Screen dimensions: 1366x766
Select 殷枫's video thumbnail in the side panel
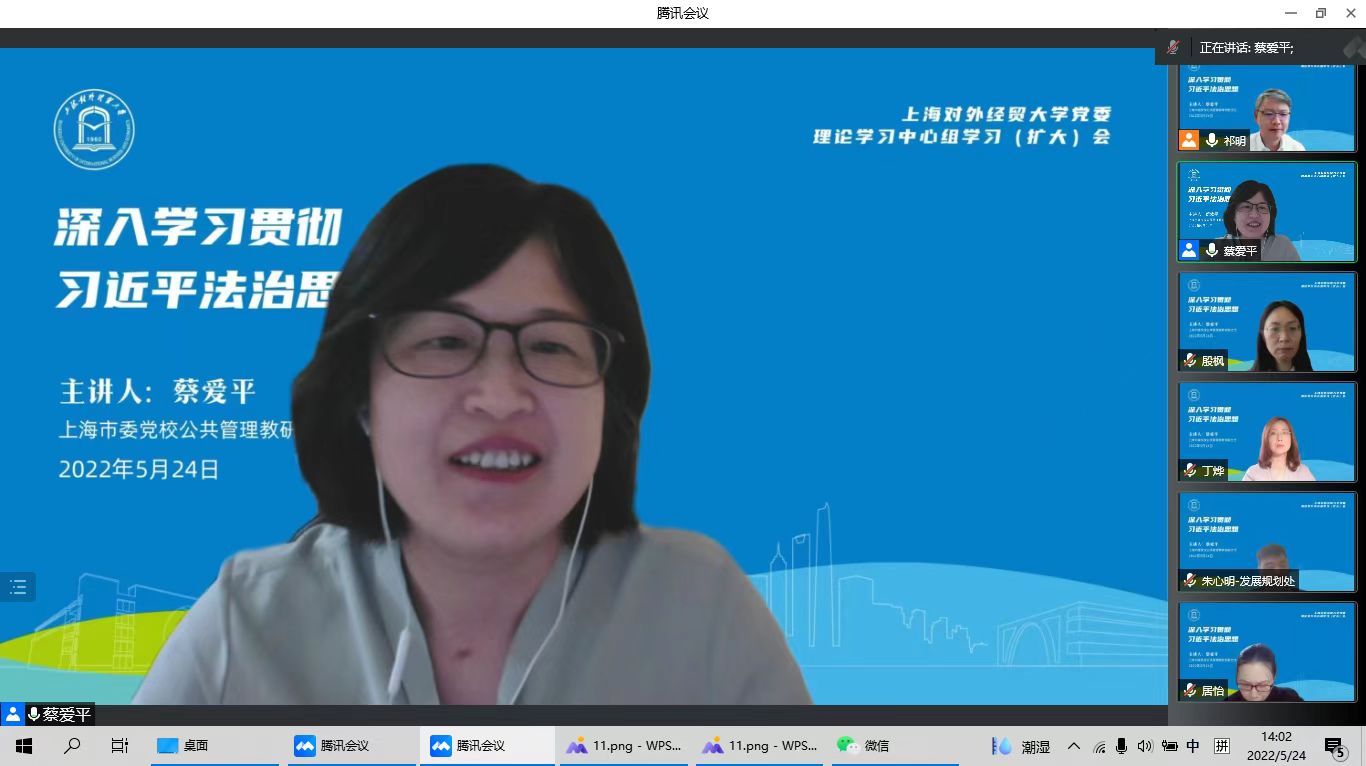click(x=1266, y=322)
